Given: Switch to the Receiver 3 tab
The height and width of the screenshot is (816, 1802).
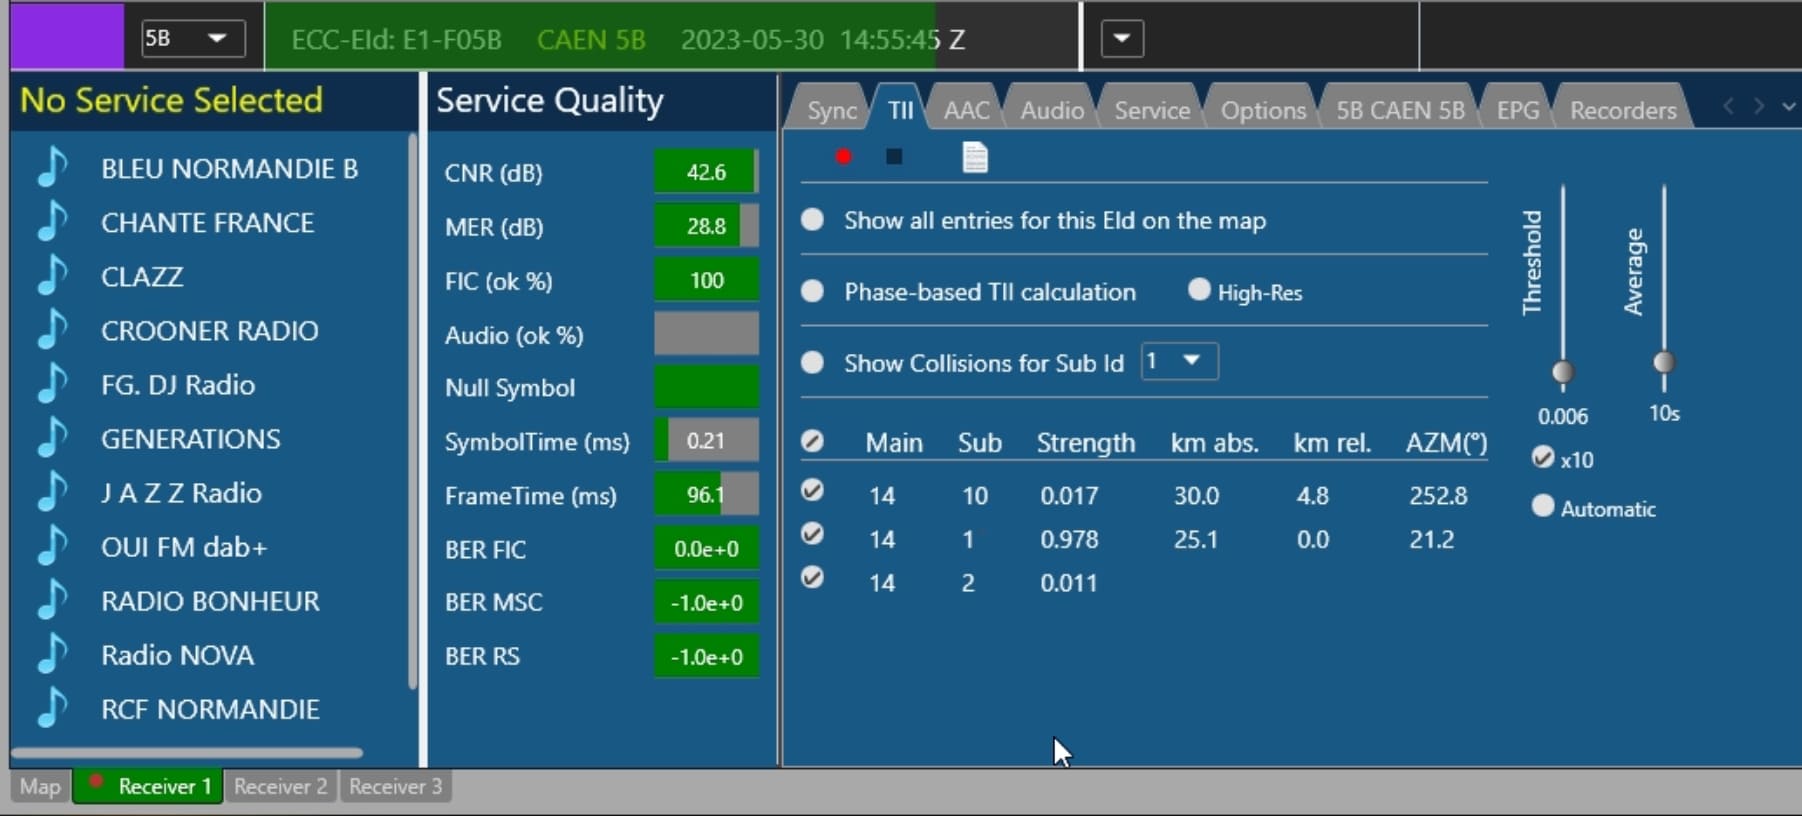Looking at the screenshot, I should 395,787.
